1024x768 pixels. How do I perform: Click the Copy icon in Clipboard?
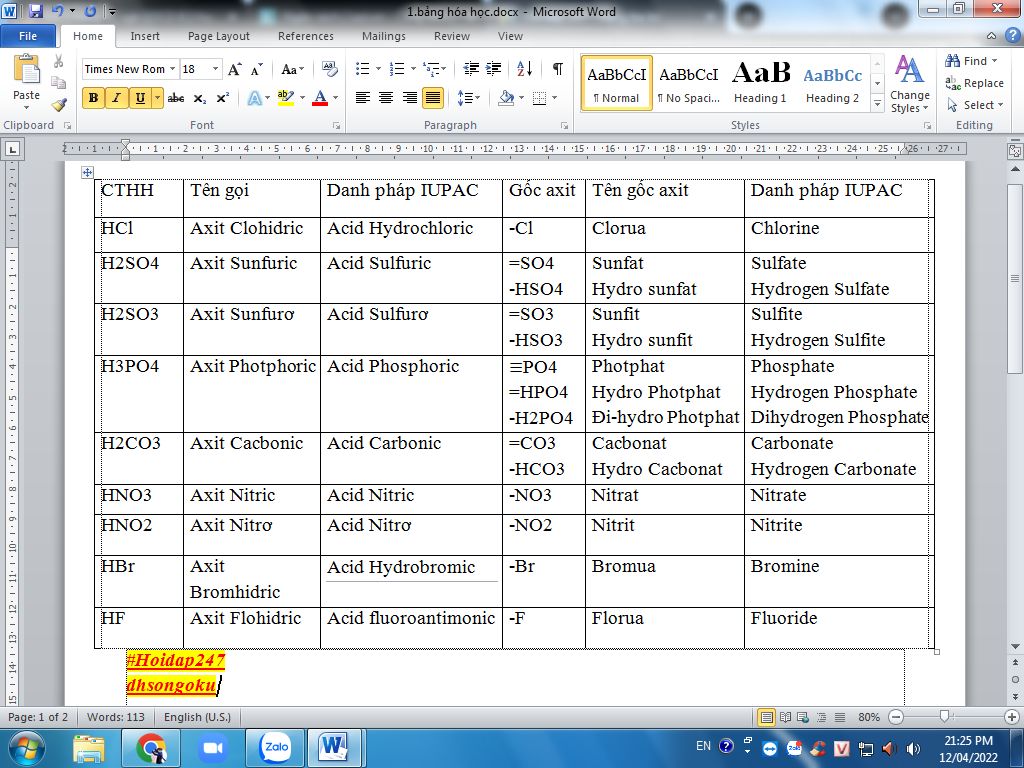(x=59, y=83)
